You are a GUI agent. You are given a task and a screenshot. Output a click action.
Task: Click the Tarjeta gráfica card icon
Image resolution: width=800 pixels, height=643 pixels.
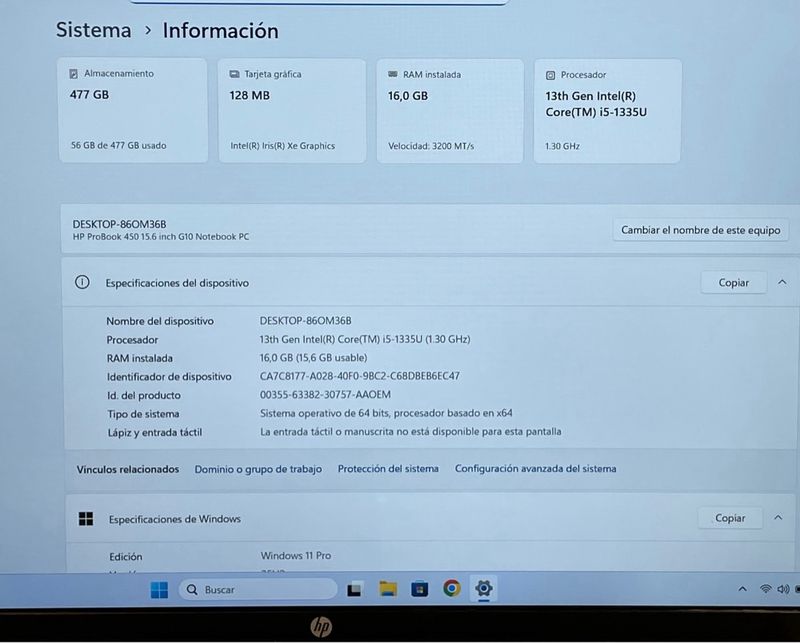234,74
